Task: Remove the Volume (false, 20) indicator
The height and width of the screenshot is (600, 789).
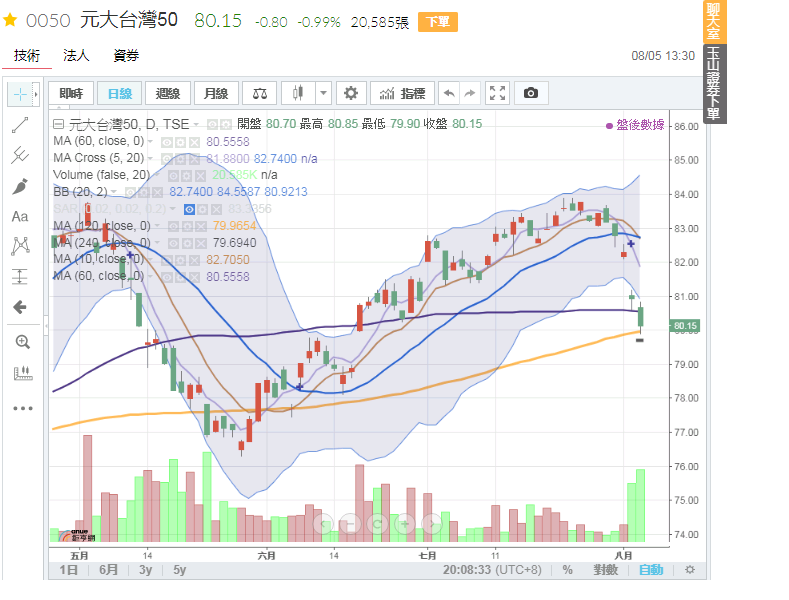Action: (x=201, y=176)
